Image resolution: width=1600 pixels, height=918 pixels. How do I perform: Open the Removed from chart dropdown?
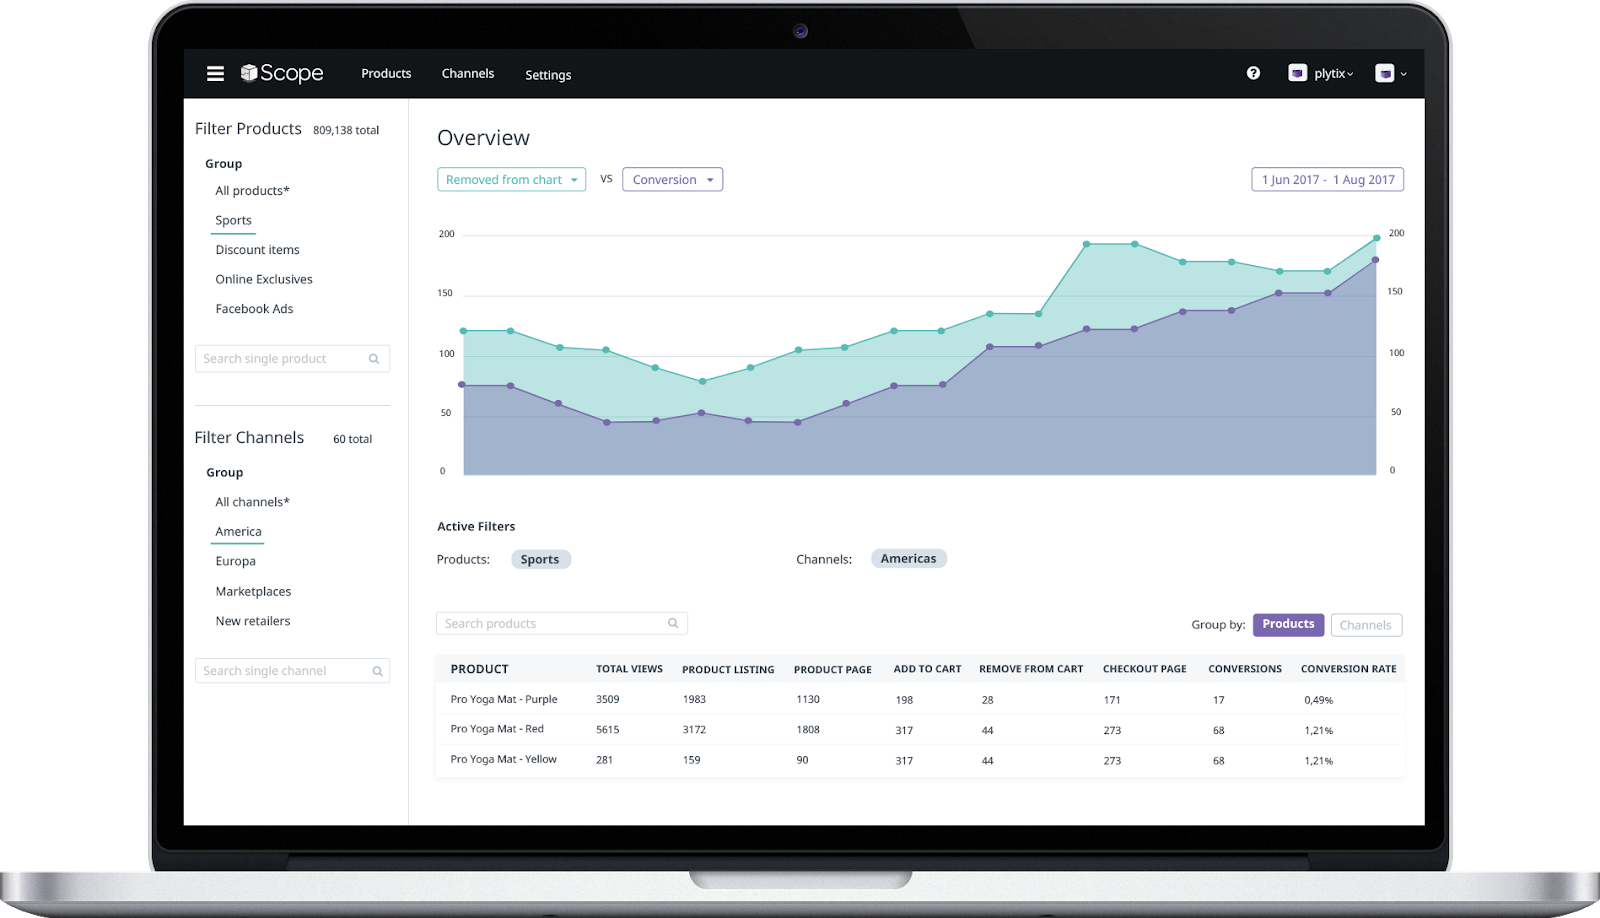click(511, 179)
